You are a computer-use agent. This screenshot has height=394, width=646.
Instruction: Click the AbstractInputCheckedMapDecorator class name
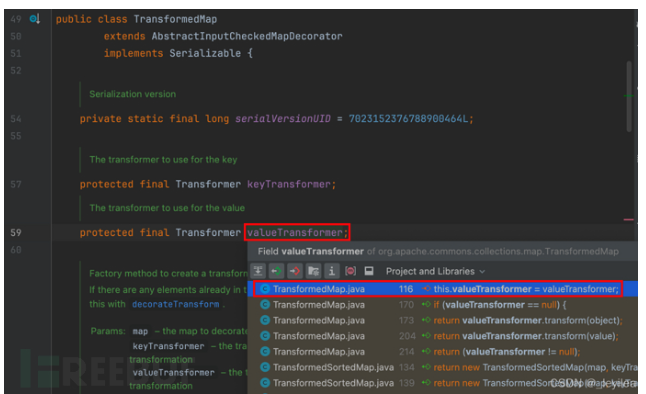(x=247, y=36)
